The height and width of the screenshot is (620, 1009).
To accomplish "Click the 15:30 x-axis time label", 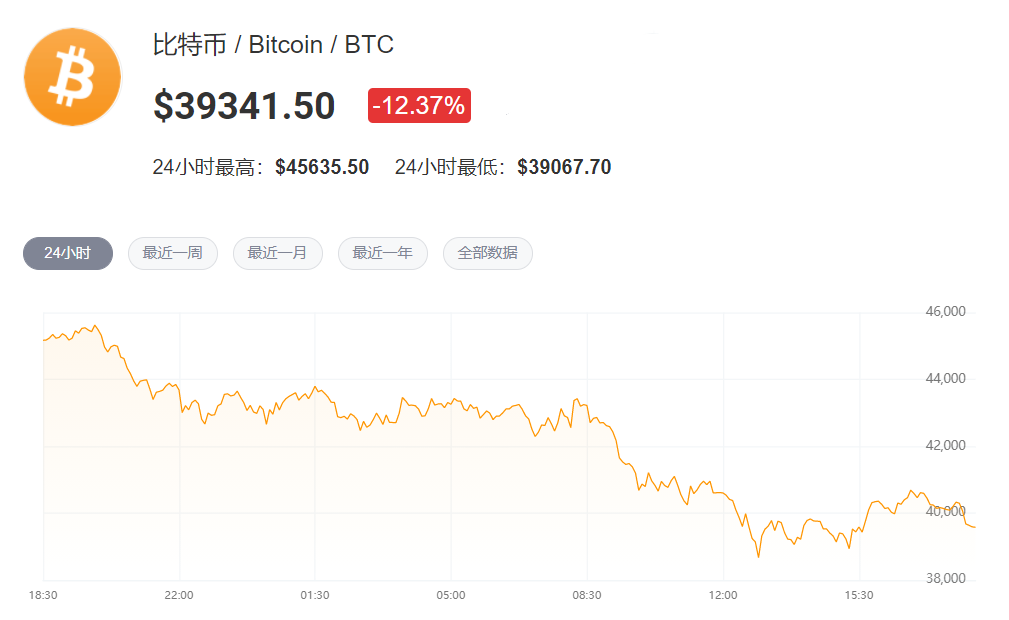I will point(859,595).
